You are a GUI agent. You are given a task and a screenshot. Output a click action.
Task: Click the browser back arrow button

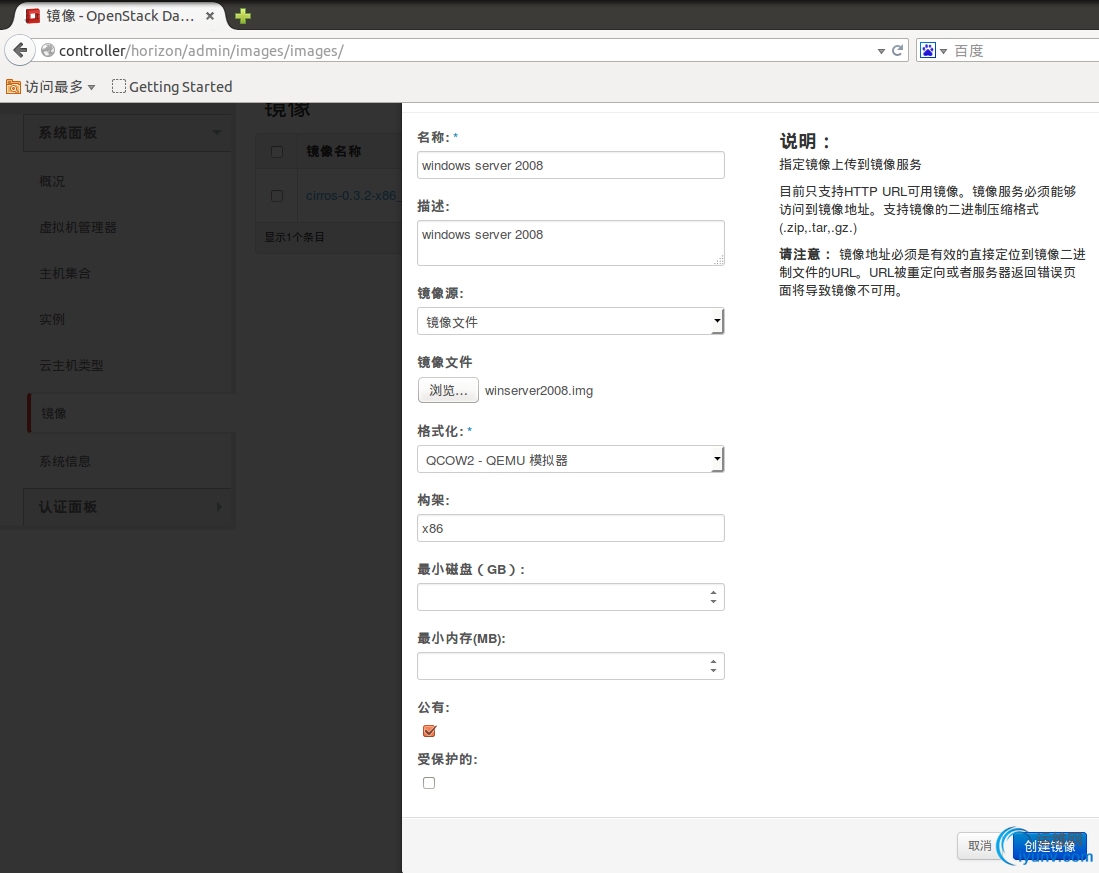tap(20, 50)
